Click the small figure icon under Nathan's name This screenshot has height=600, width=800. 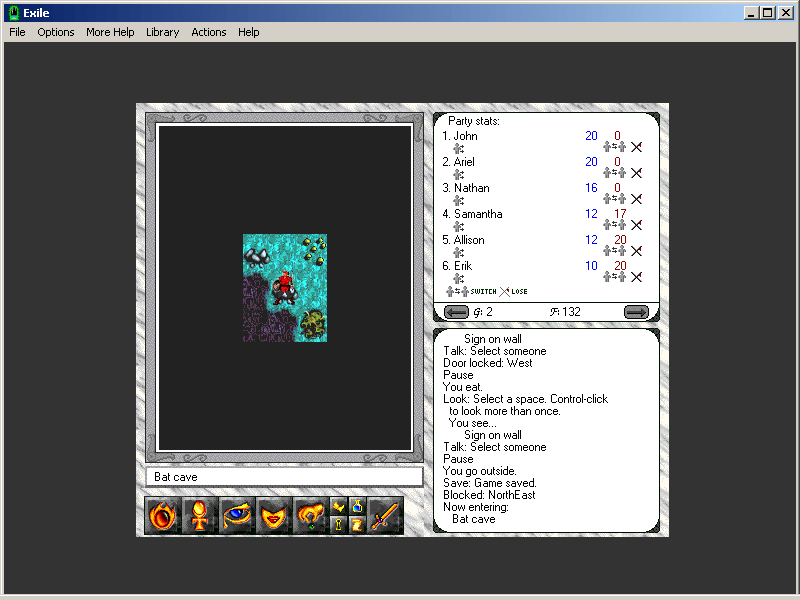click(459, 201)
